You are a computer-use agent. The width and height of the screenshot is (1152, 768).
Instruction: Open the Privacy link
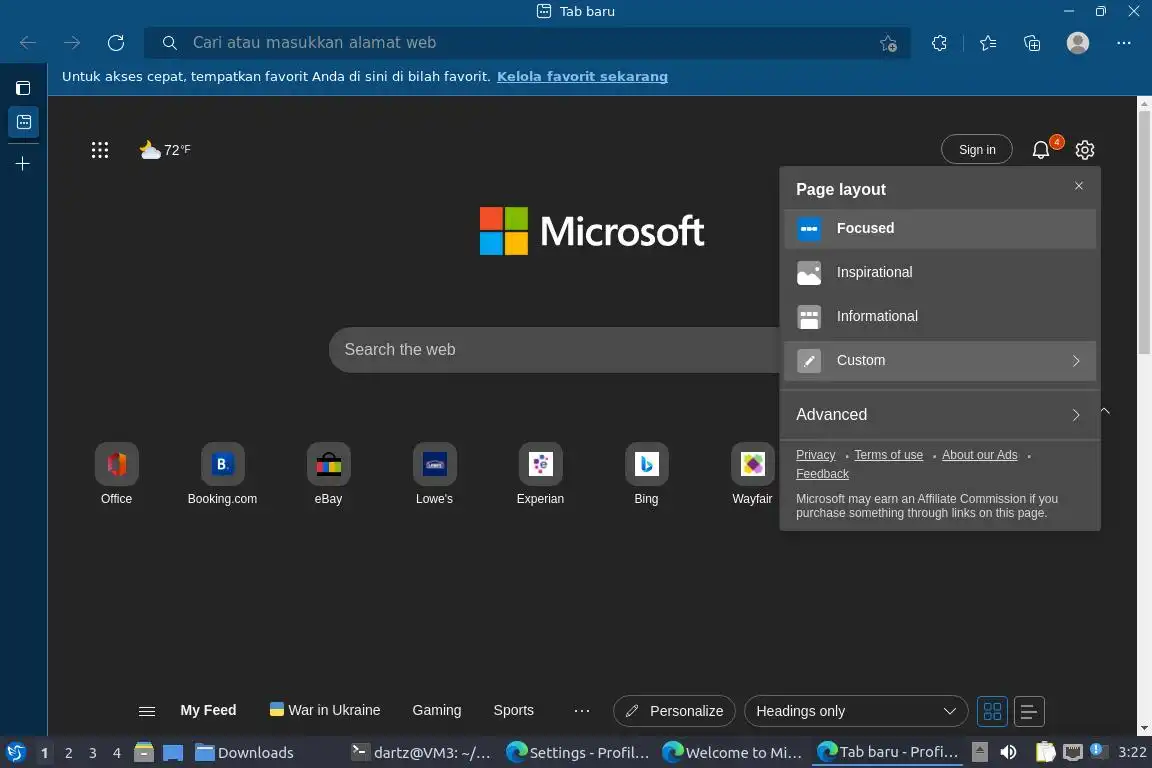(x=816, y=455)
